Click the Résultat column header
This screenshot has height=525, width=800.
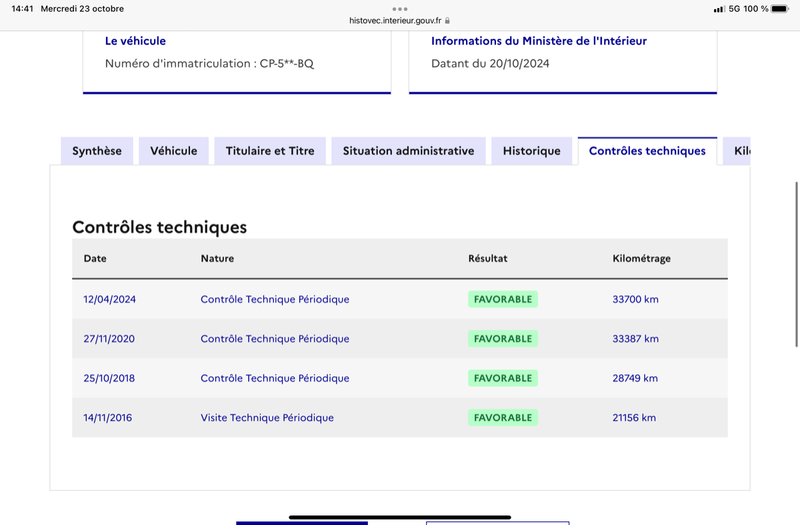coord(488,259)
